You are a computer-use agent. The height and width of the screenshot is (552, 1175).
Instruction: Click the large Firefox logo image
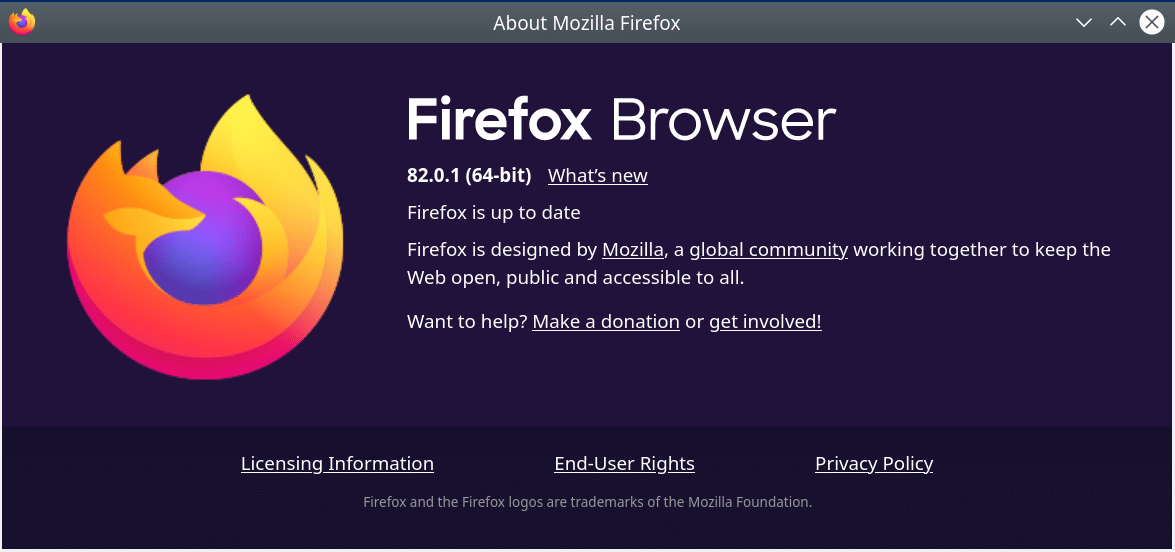(x=205, y=237)
